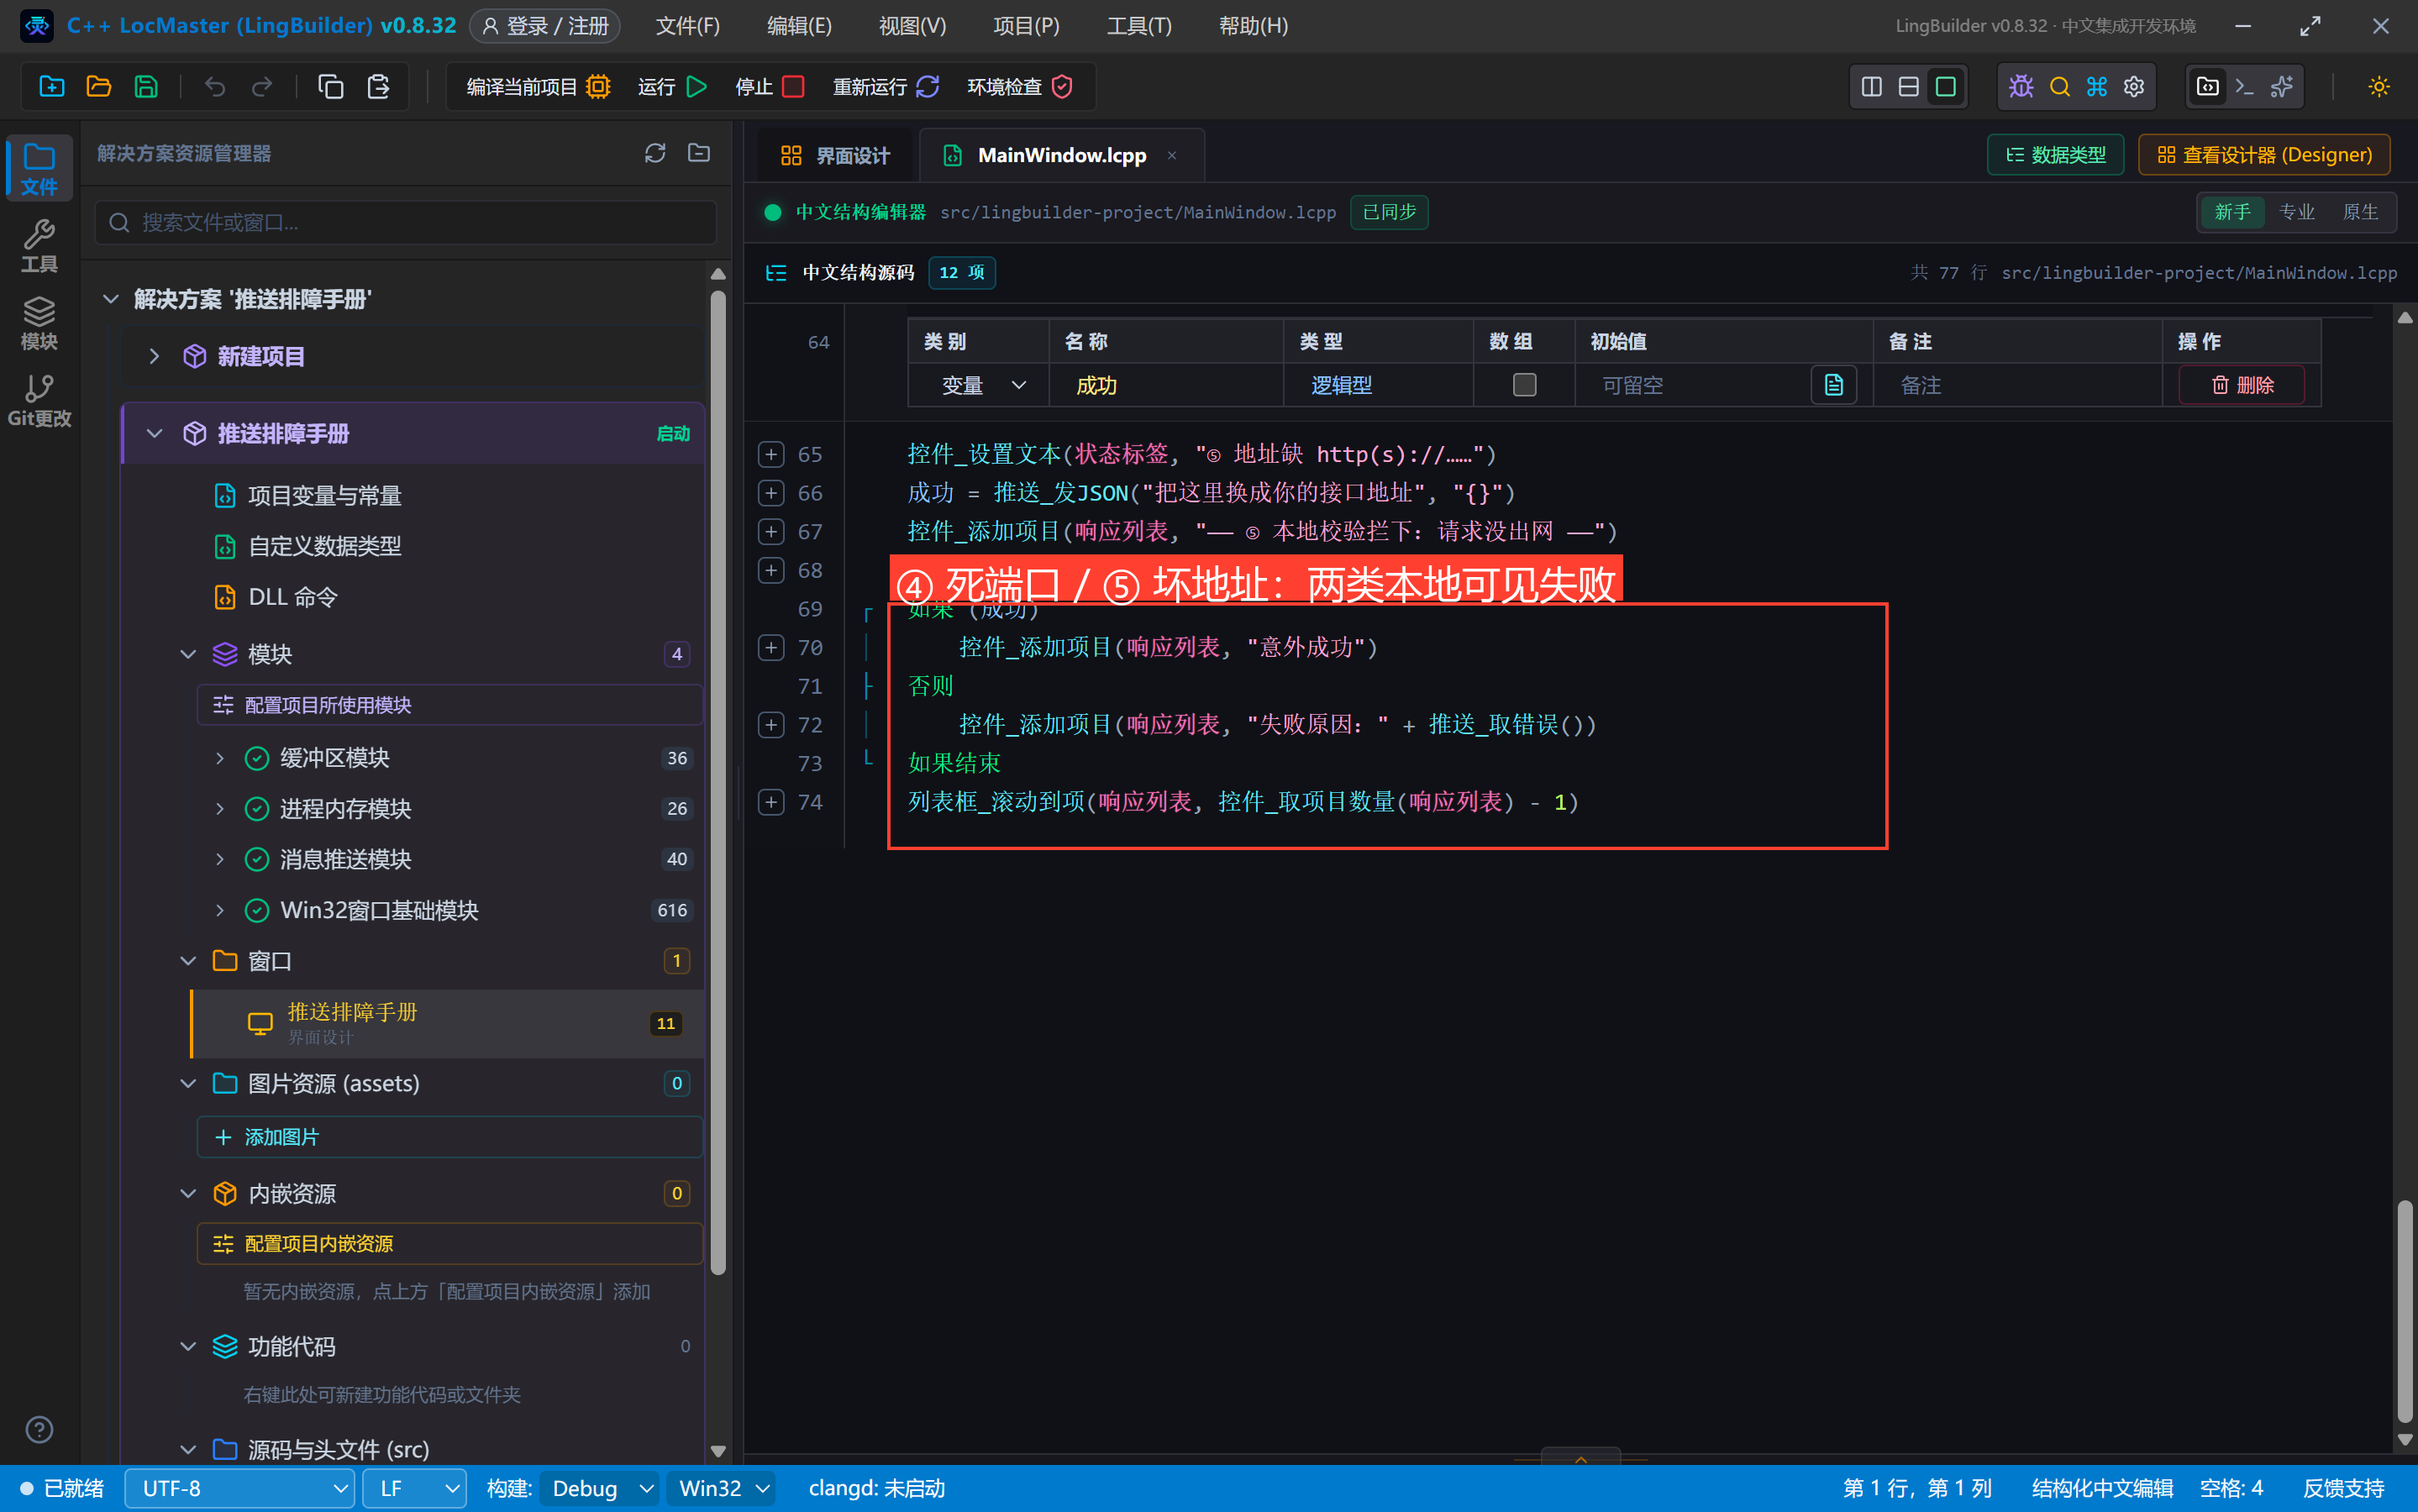Open the debug bug icon
2418x1512 pixels.
tap(2021, 87)
